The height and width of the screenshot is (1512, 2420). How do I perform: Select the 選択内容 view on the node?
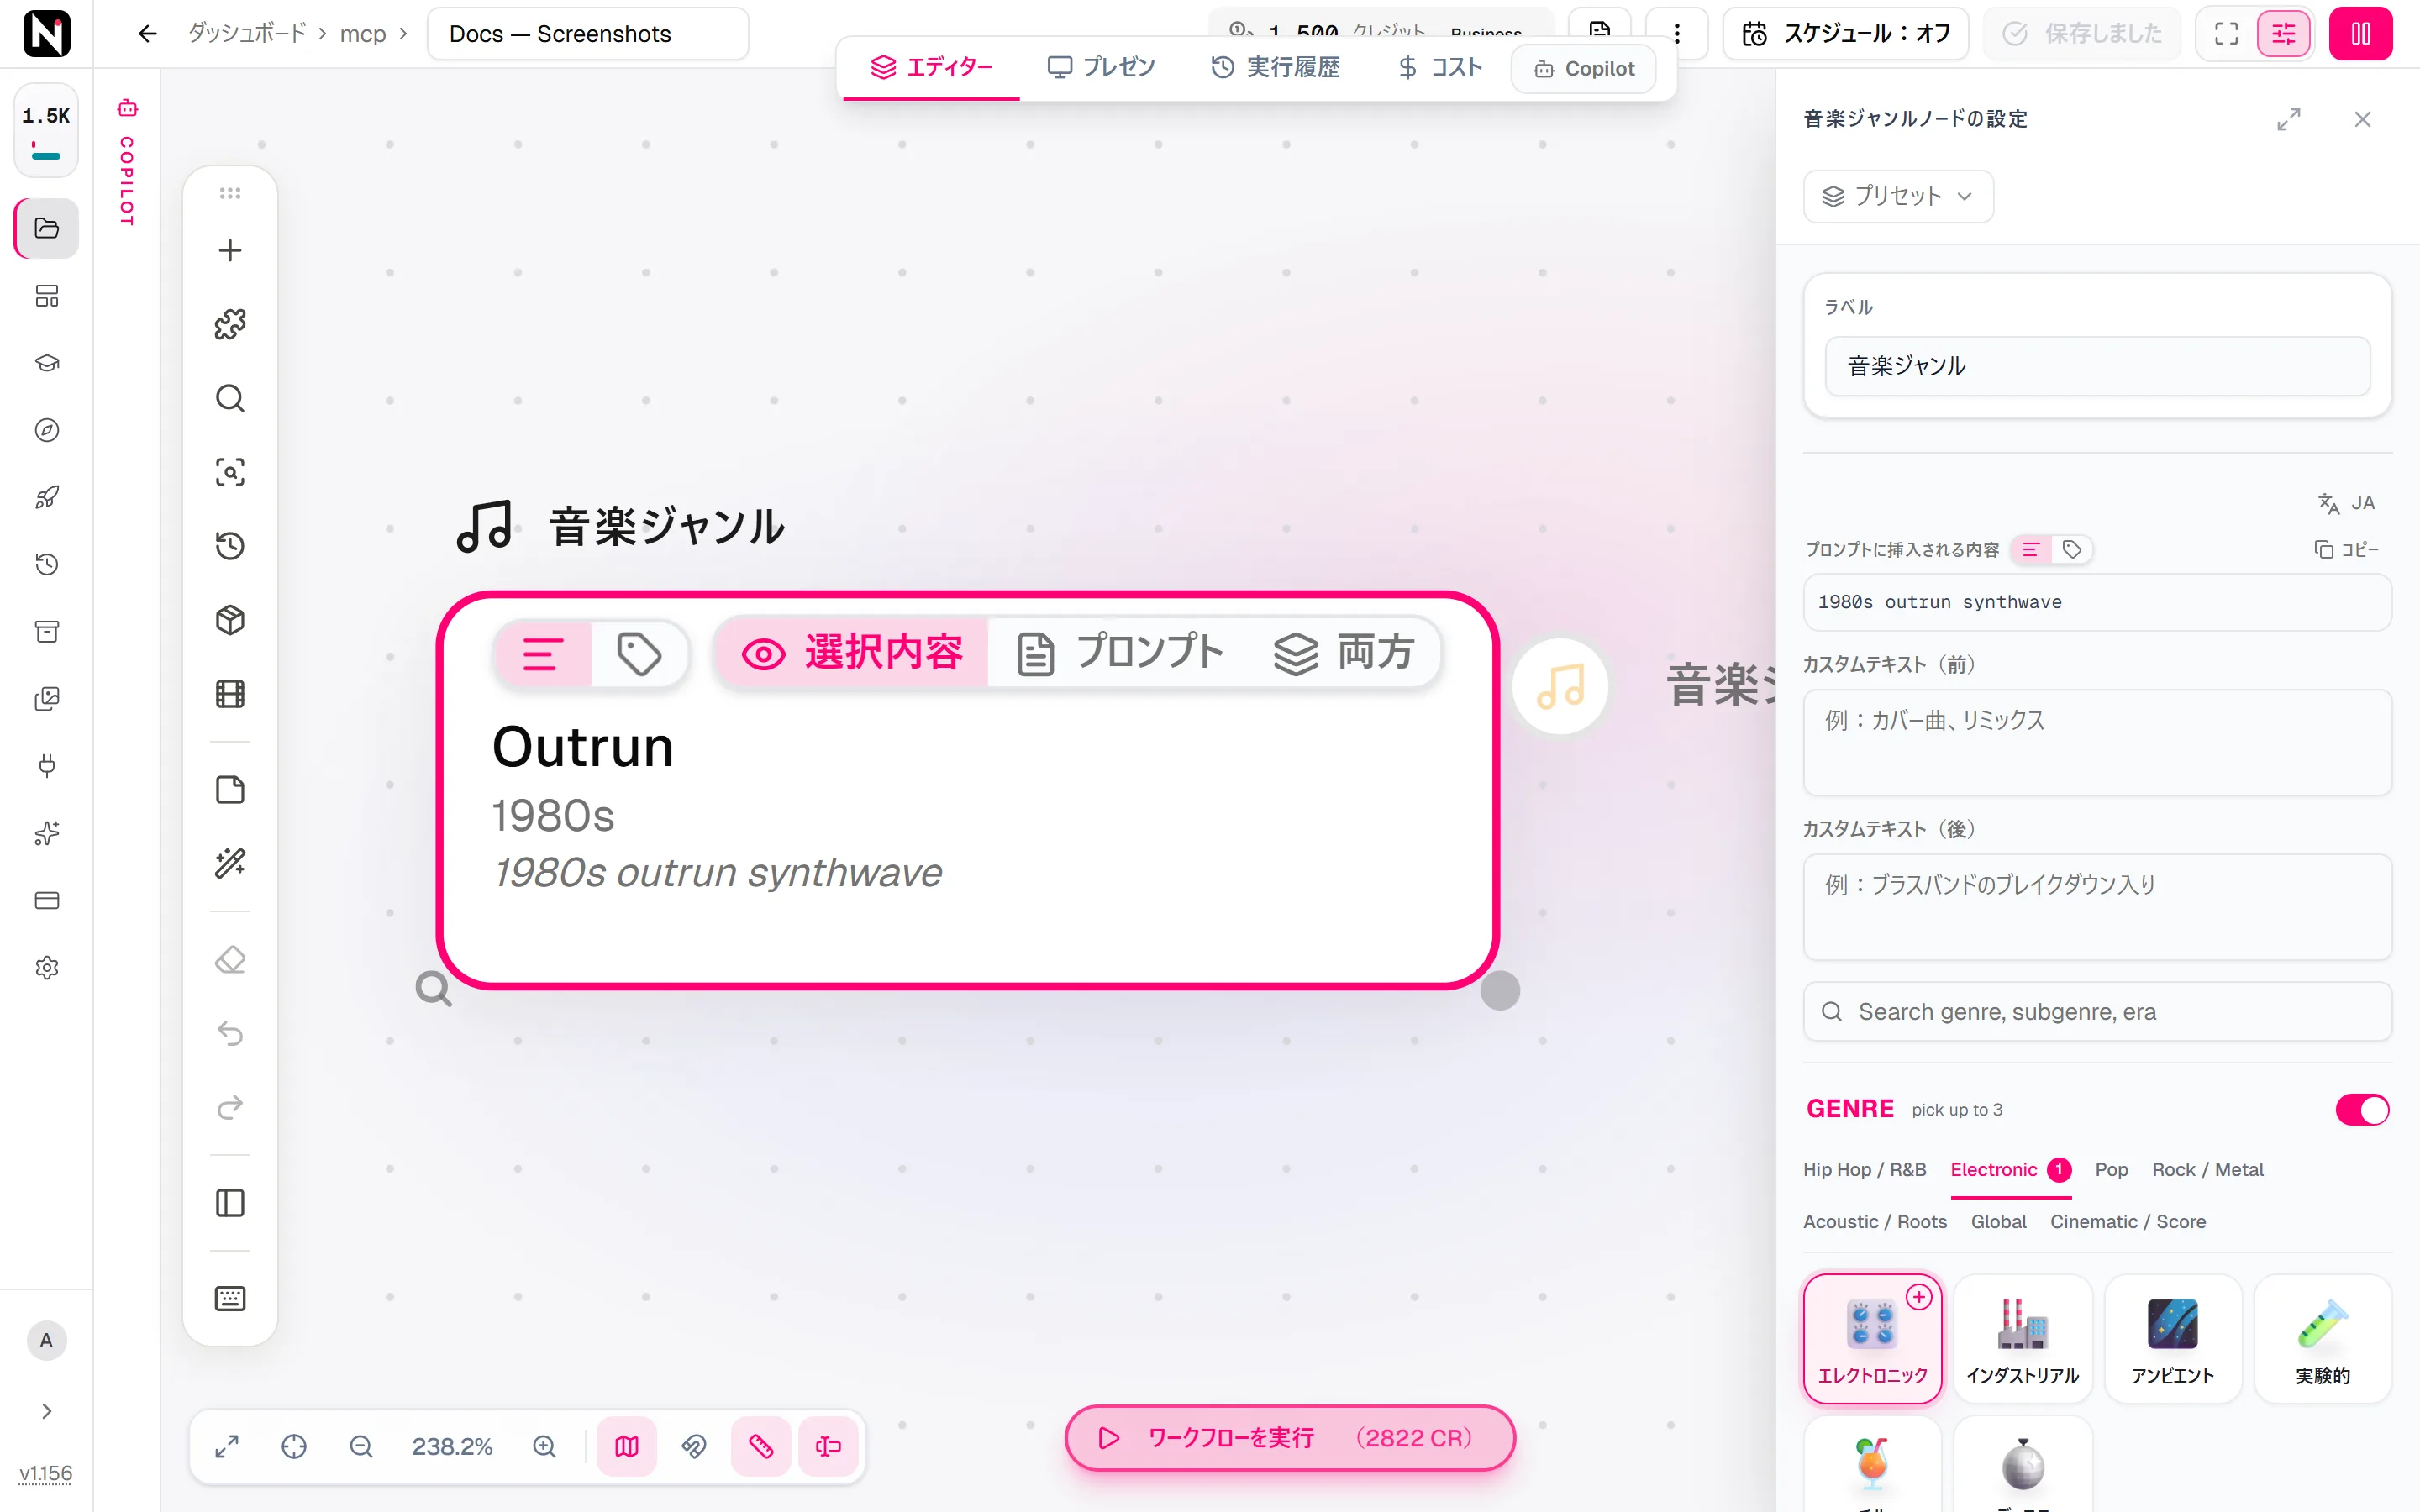(x=852, y=653)
